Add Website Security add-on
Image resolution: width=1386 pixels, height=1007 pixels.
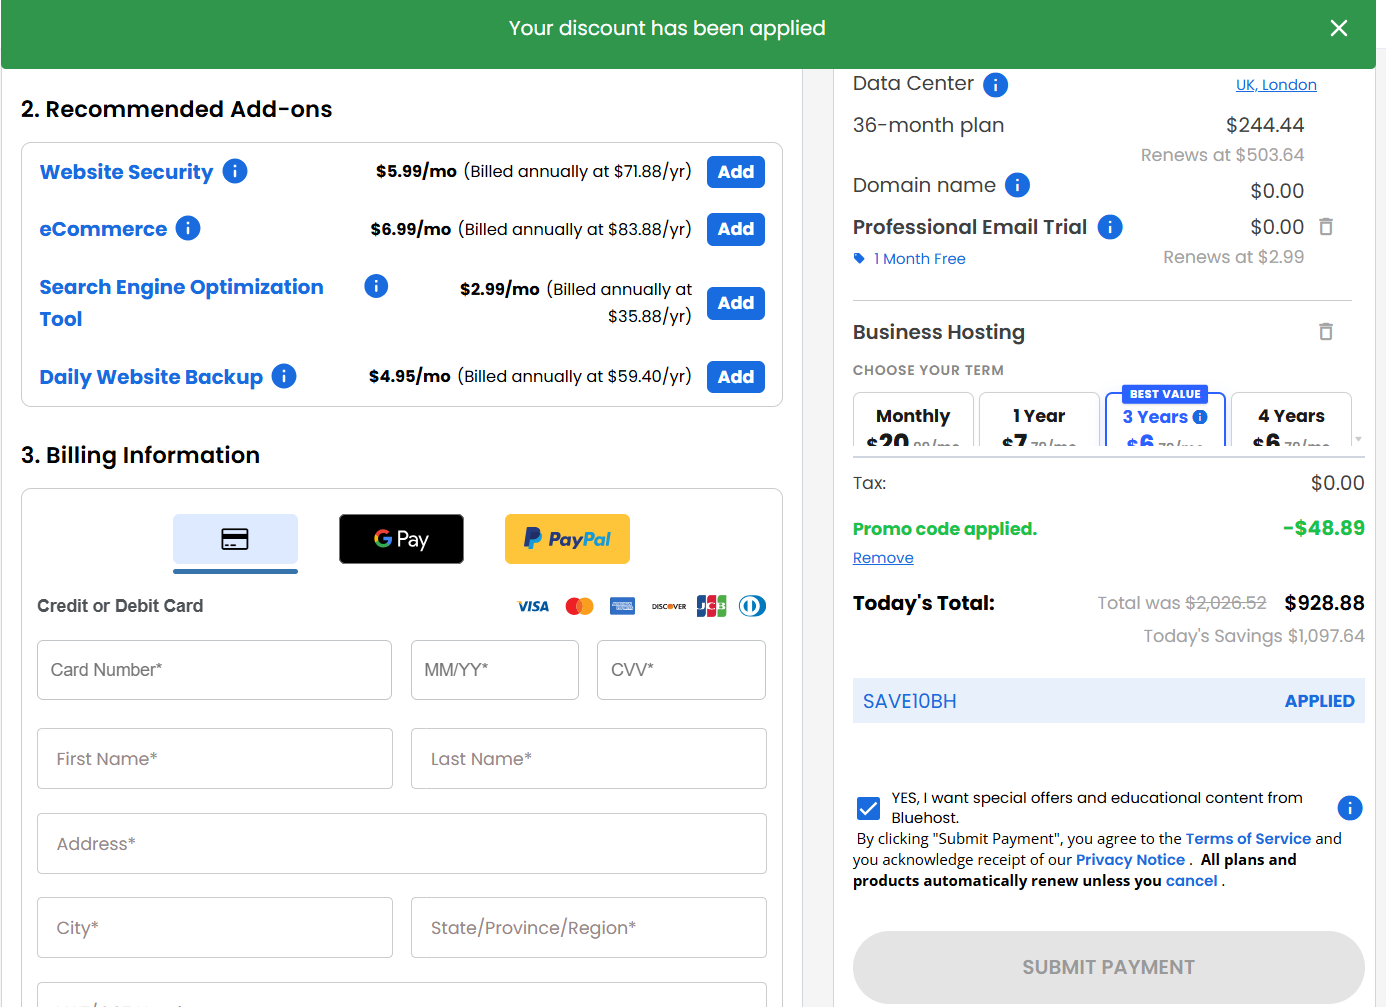click(736, 172)
